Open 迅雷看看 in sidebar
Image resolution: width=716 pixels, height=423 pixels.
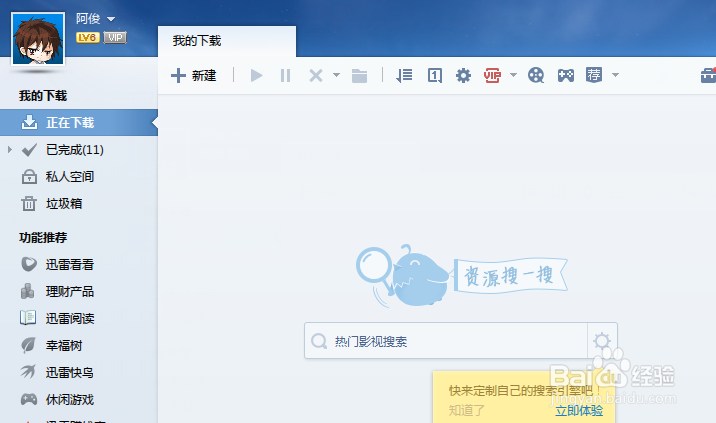coord(70,264)
